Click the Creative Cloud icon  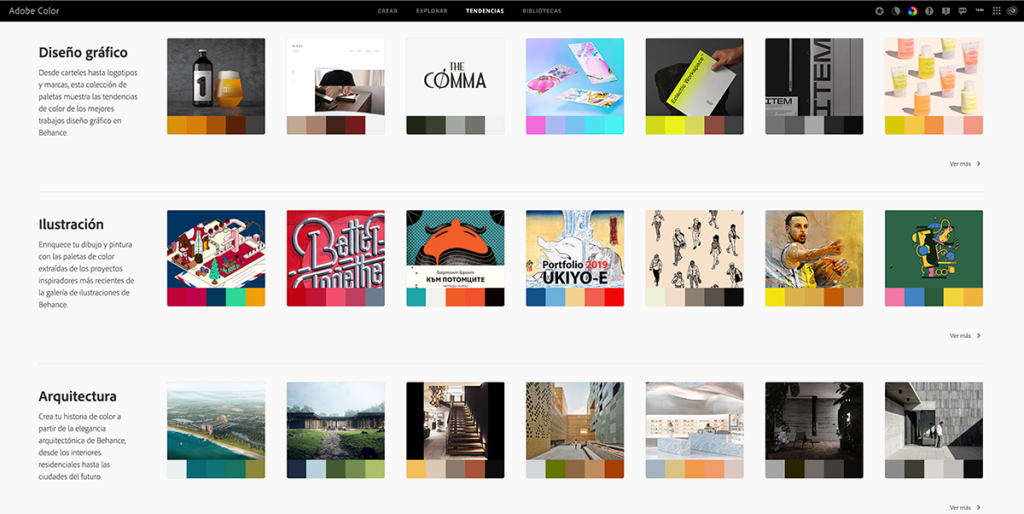click(x=1012, y=11)
